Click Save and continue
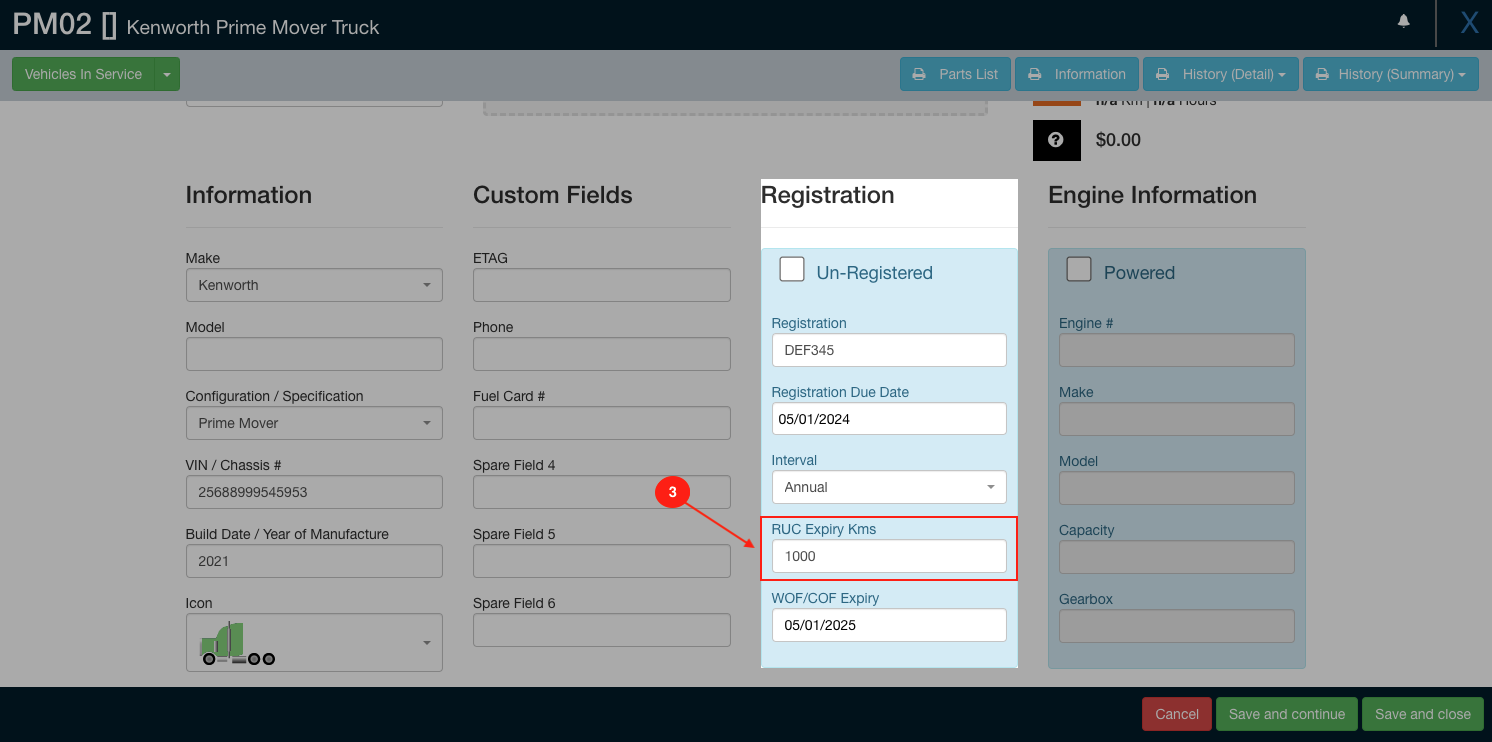Screen dimensions: 1492x742 (x=1286, y=714)
